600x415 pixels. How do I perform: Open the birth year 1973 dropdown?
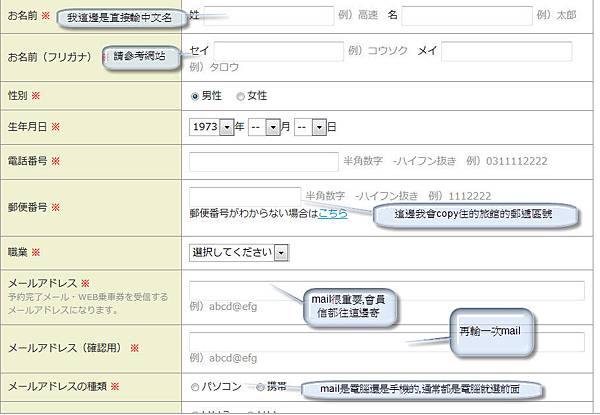[211, 127]
